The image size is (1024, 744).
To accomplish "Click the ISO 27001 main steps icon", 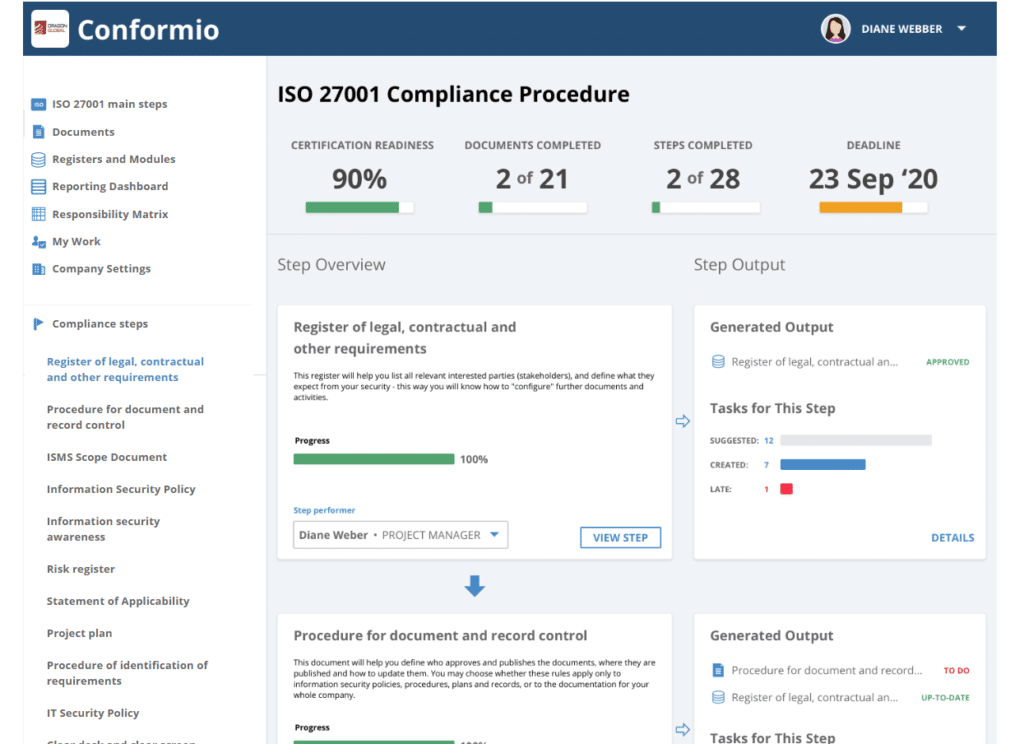I will [x=37, y=103].
